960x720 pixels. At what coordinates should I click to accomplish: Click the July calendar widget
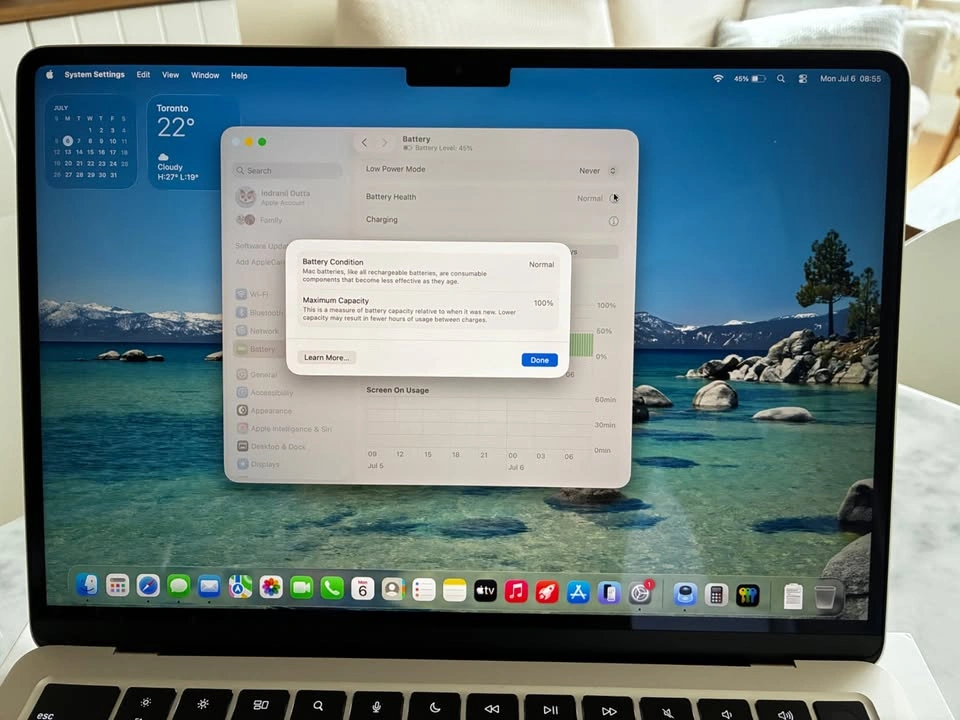click(x=90, y=141)
